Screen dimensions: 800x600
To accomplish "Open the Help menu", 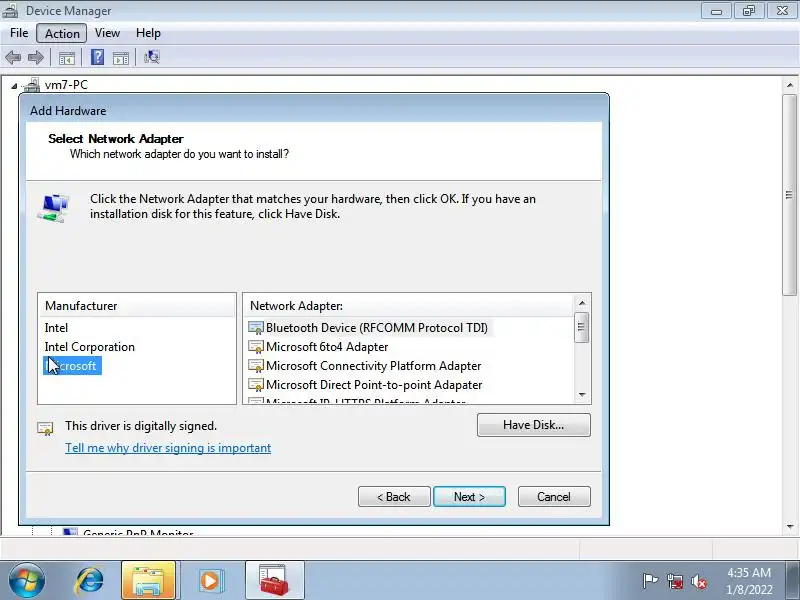I will point(148,33).
